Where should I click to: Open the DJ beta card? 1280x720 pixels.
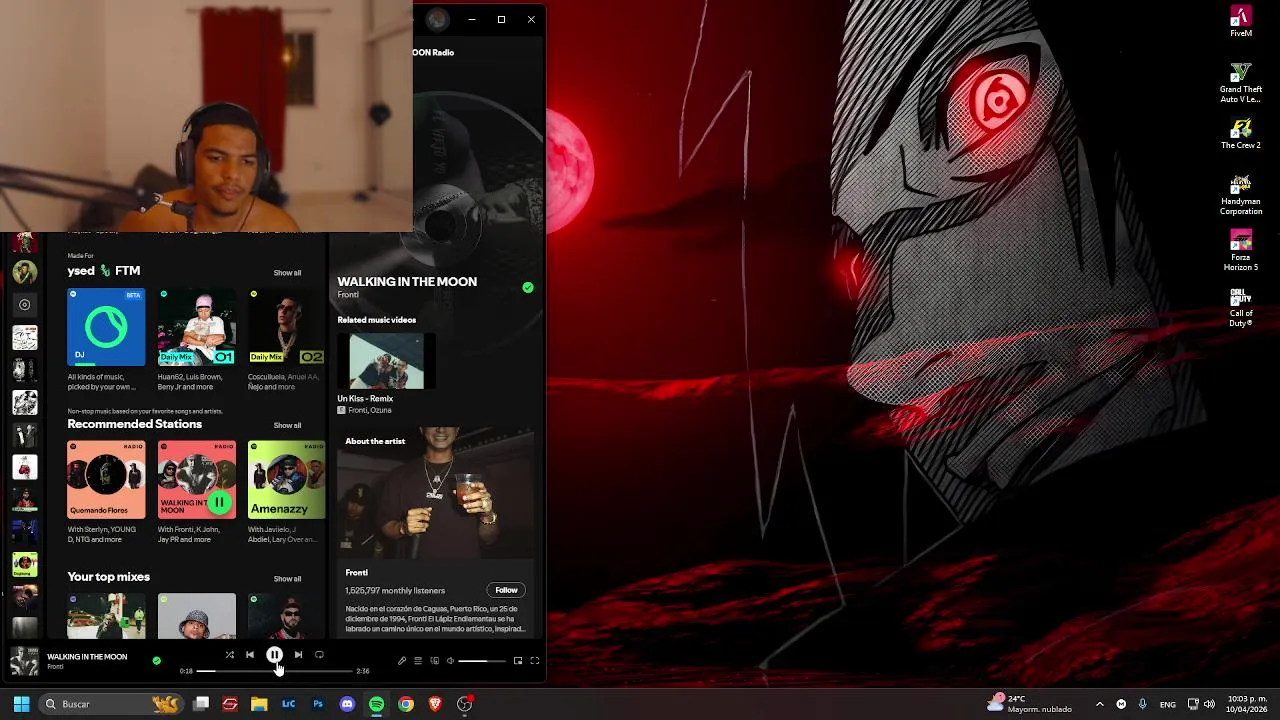tap(106, 326)
